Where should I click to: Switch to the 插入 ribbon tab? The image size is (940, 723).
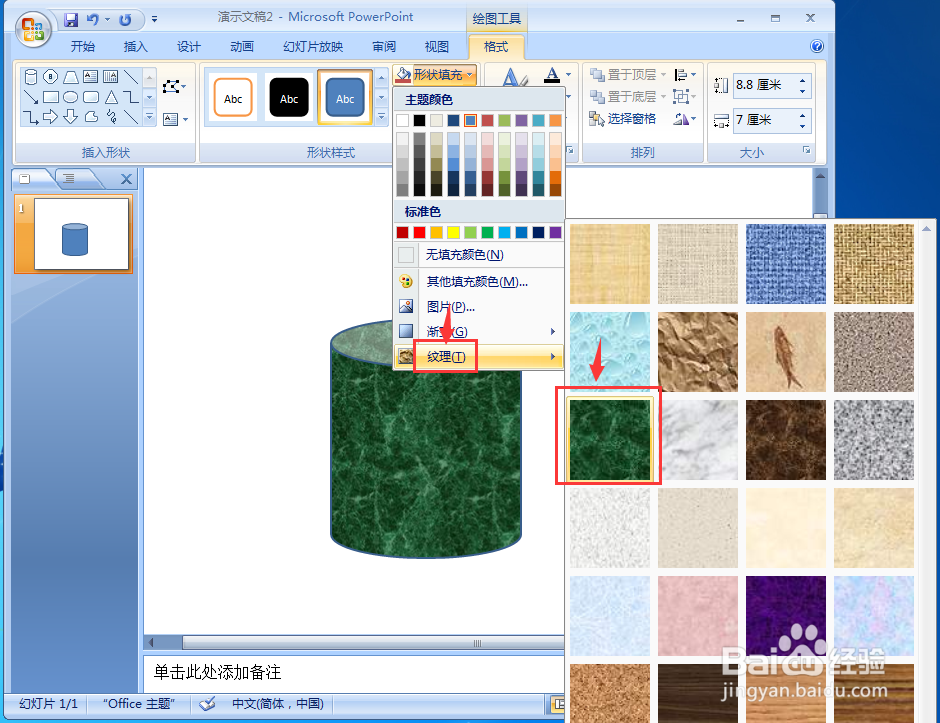(135, 46)
